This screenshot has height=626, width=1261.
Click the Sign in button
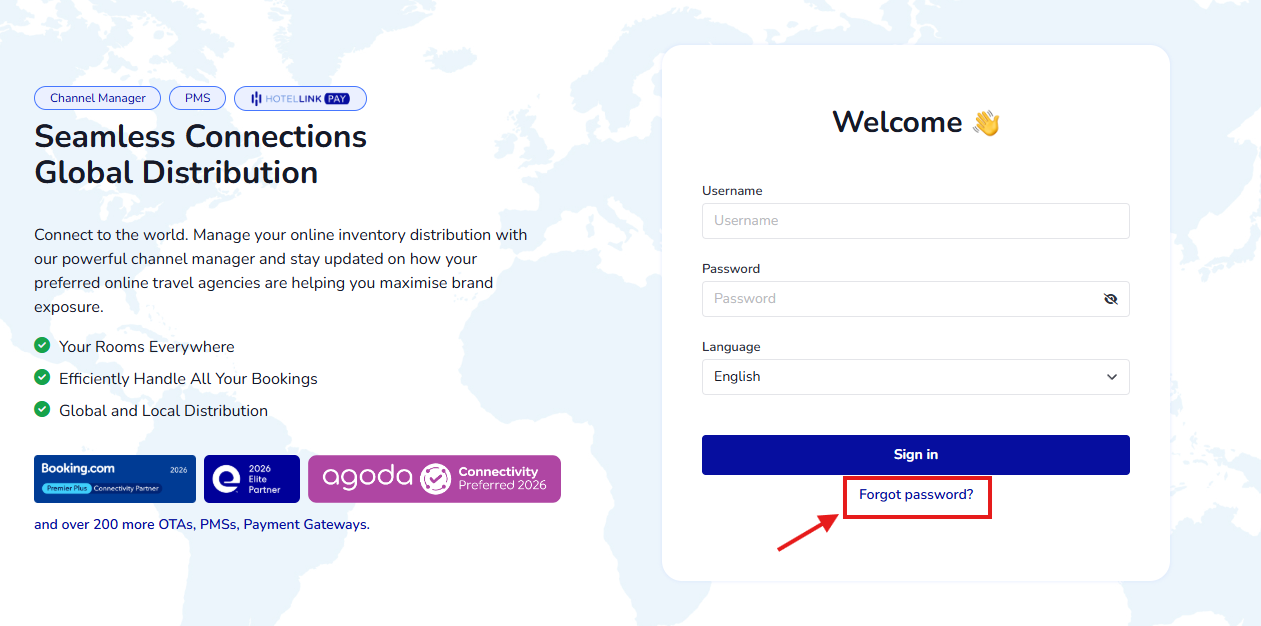pyautogui.click(x=915, y=455)
